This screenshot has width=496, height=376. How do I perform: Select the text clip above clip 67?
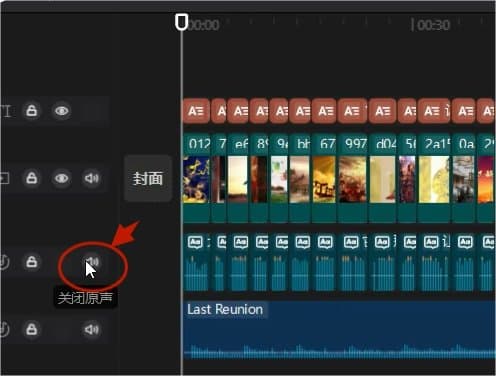[324, 111]
